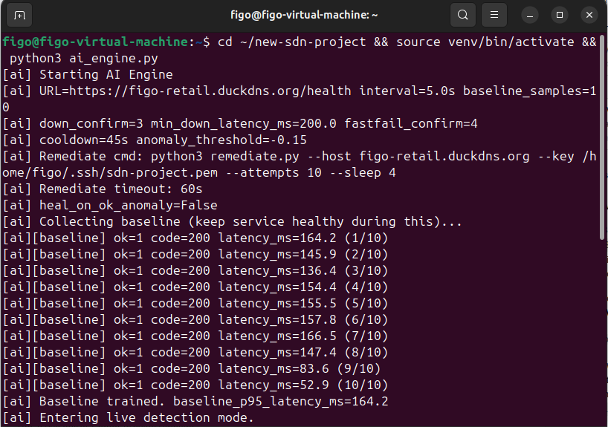The image size is (608, 428).
Task: Click the window title figo@figo-virtual-machine
Action: click(x=304, y=15)
